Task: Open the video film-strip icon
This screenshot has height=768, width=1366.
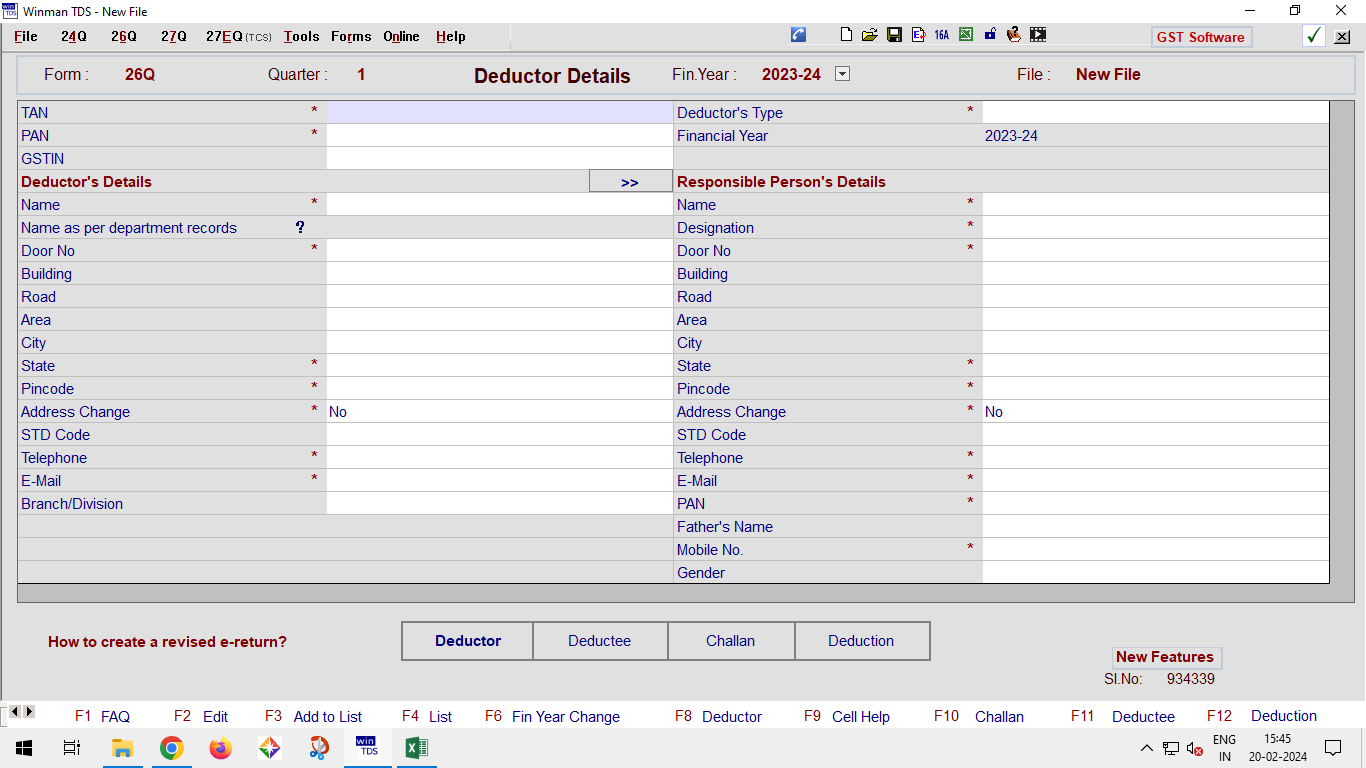Action: (1038, 35)
